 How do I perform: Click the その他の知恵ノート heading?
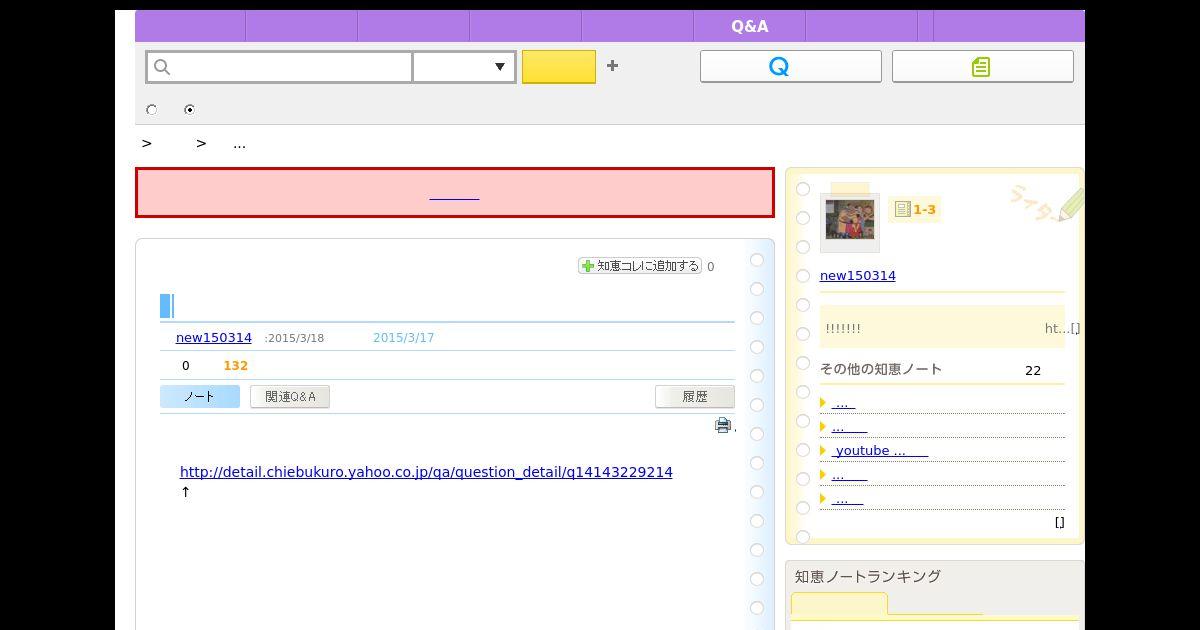[x=881, y=369]
